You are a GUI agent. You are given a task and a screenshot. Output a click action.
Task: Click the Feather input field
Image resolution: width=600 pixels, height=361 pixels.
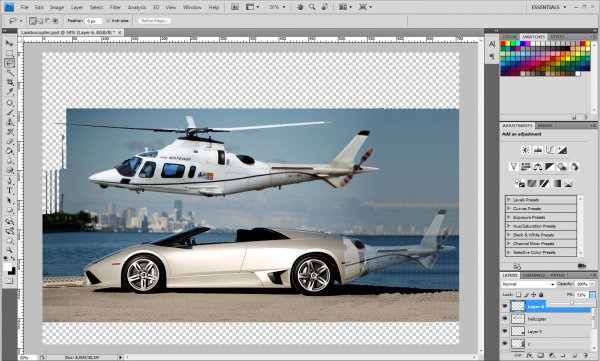click(x=94, y=21)
